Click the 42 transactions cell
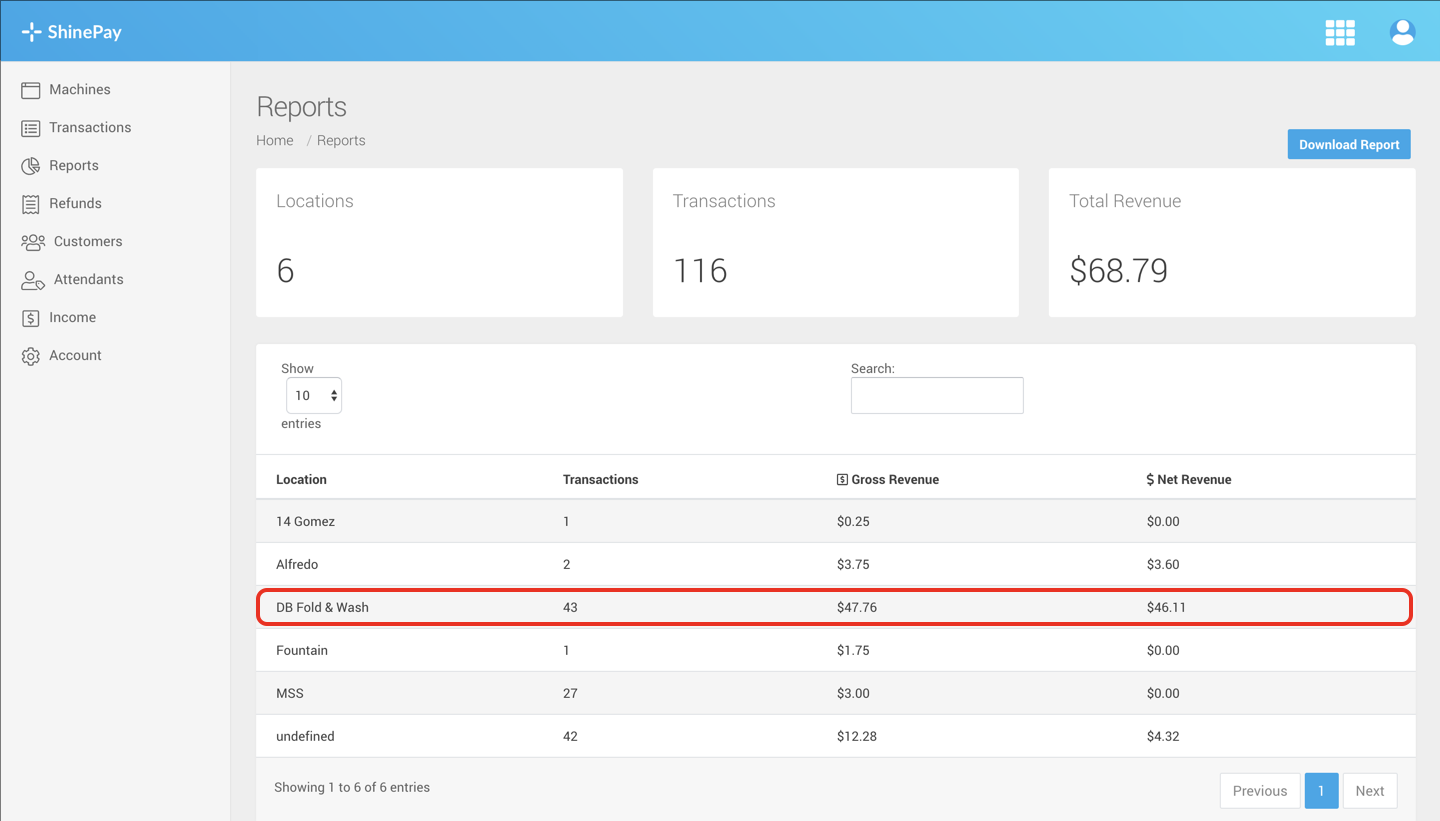 (570, 736)
